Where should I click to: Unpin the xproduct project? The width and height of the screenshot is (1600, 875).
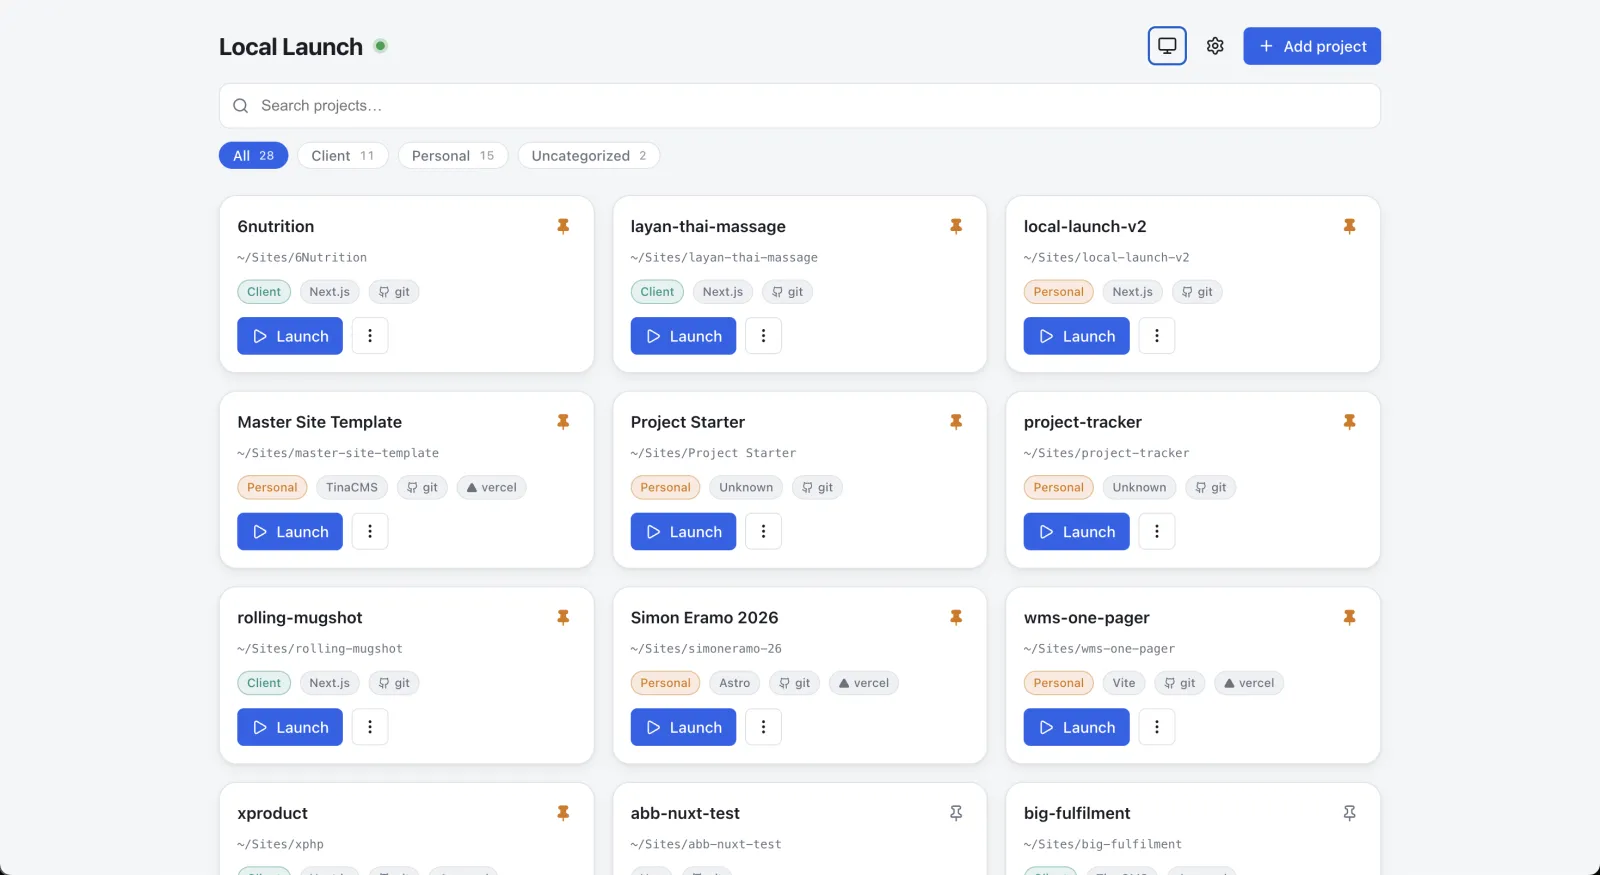(x=563, y=813)
